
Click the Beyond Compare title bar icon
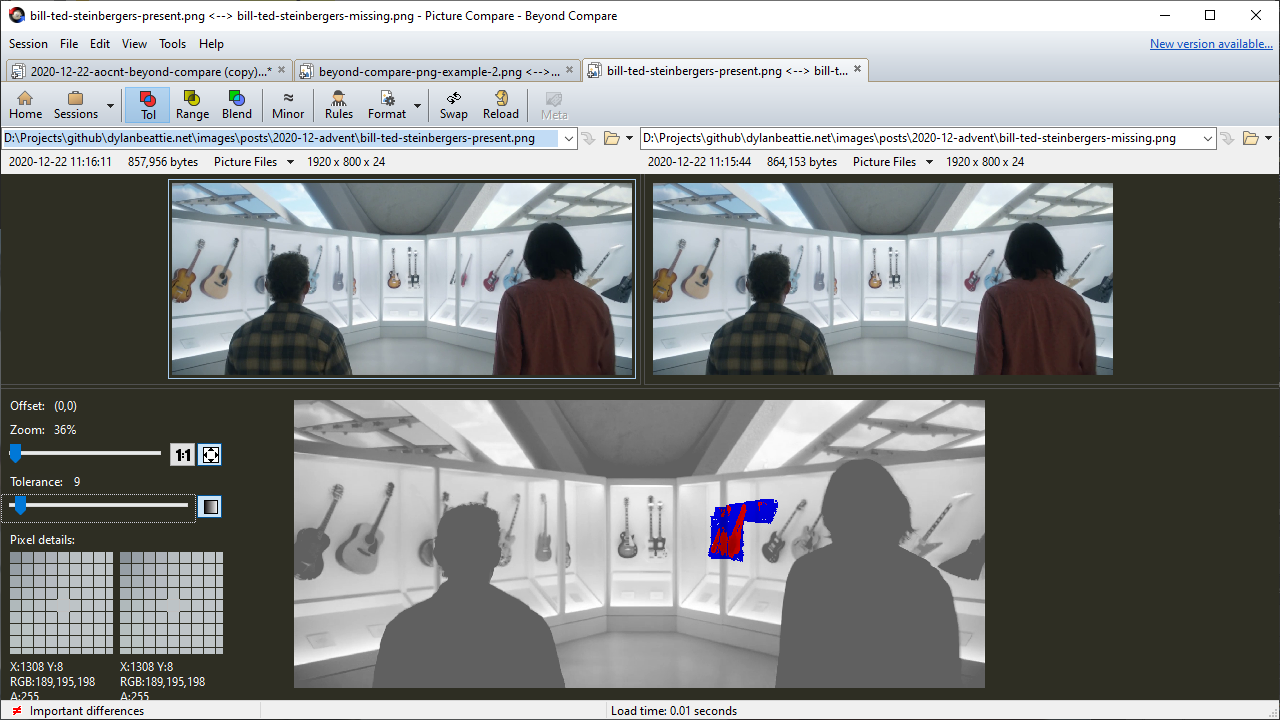tap(16, 15)
